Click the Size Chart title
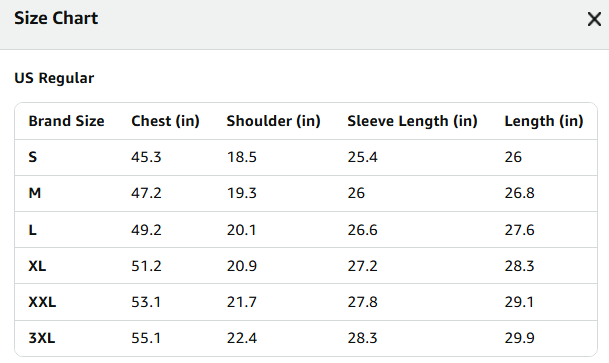The image size is (609, 363). point(56,18)
